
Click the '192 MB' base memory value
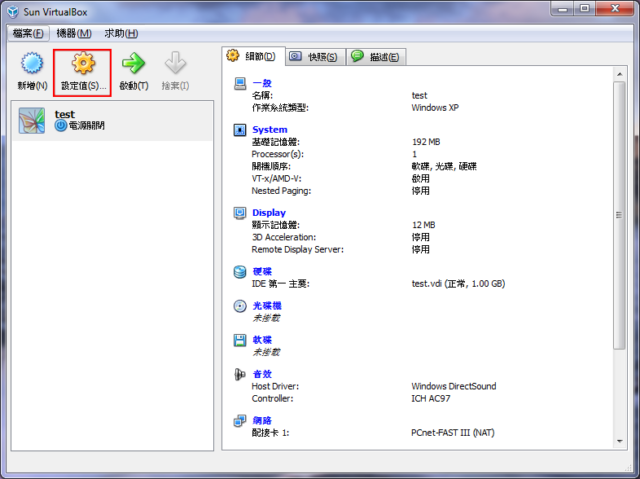pyautogui.click(x=426, y=142)
